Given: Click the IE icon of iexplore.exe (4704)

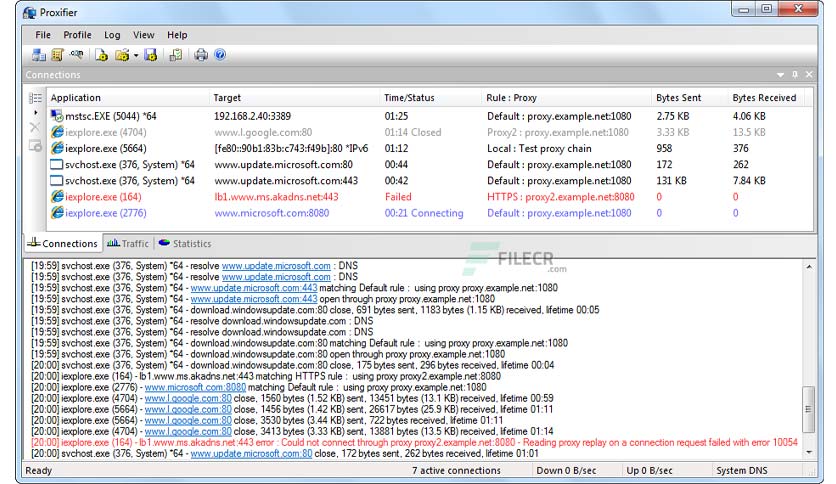Looking at the screenshot, I should click(x=57, y=132).
